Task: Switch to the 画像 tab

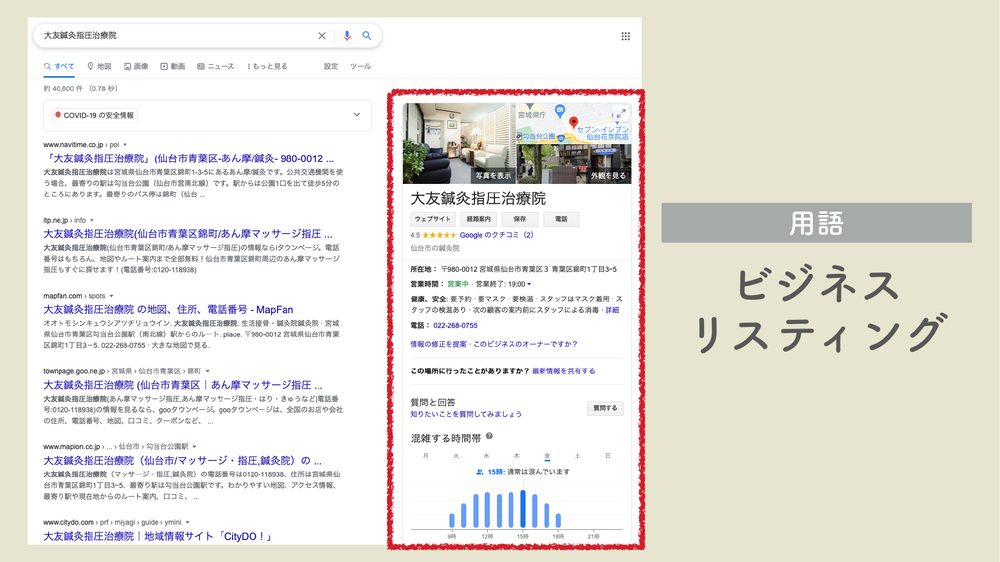Action: coord(136,66)
